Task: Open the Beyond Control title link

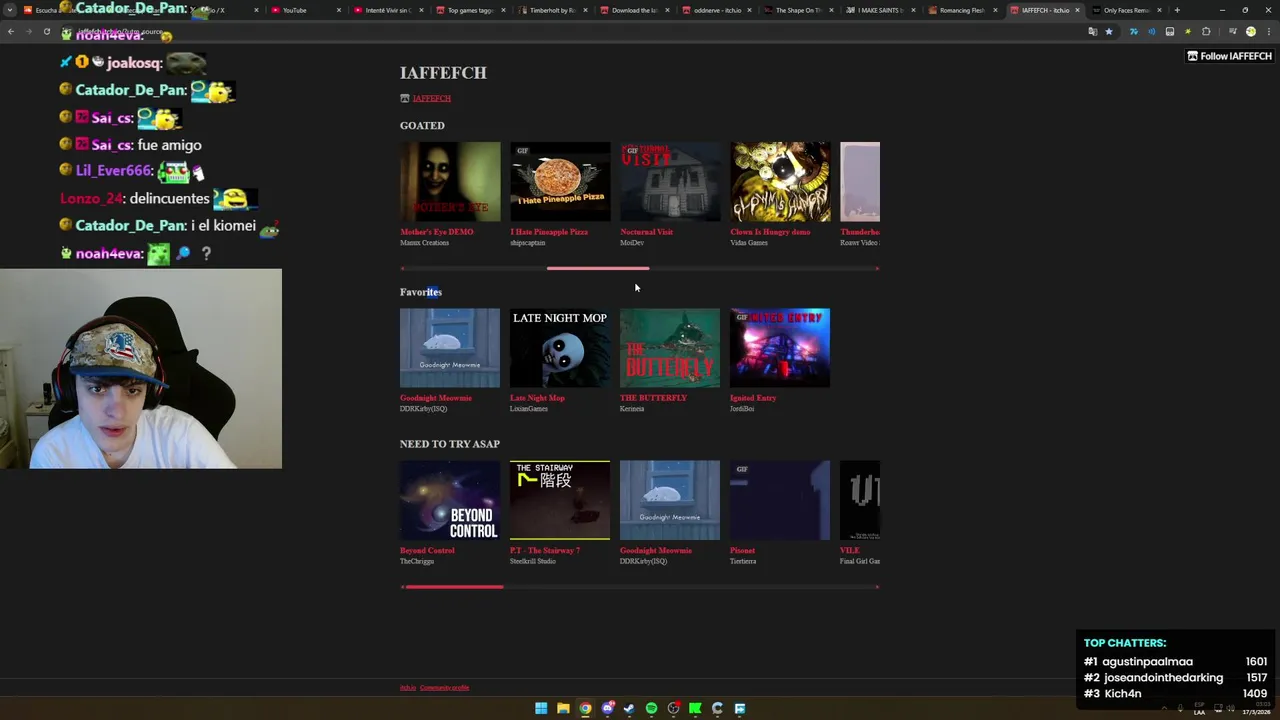Action: (427, 551)
